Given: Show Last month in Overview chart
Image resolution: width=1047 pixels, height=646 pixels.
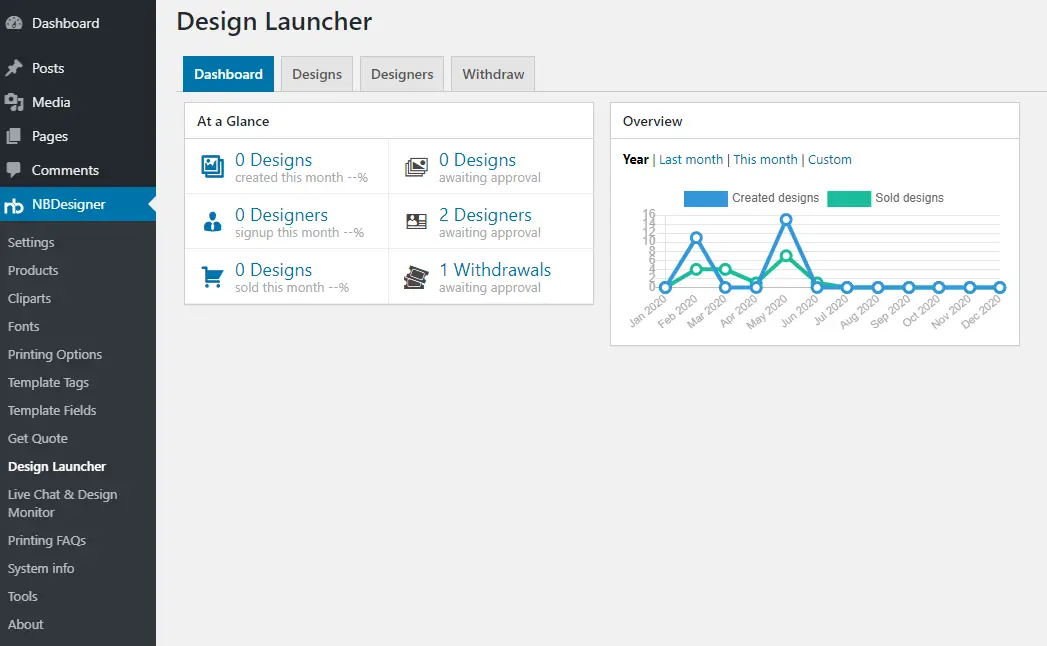Looking at the screenshot, I should (x=690, y=160).
